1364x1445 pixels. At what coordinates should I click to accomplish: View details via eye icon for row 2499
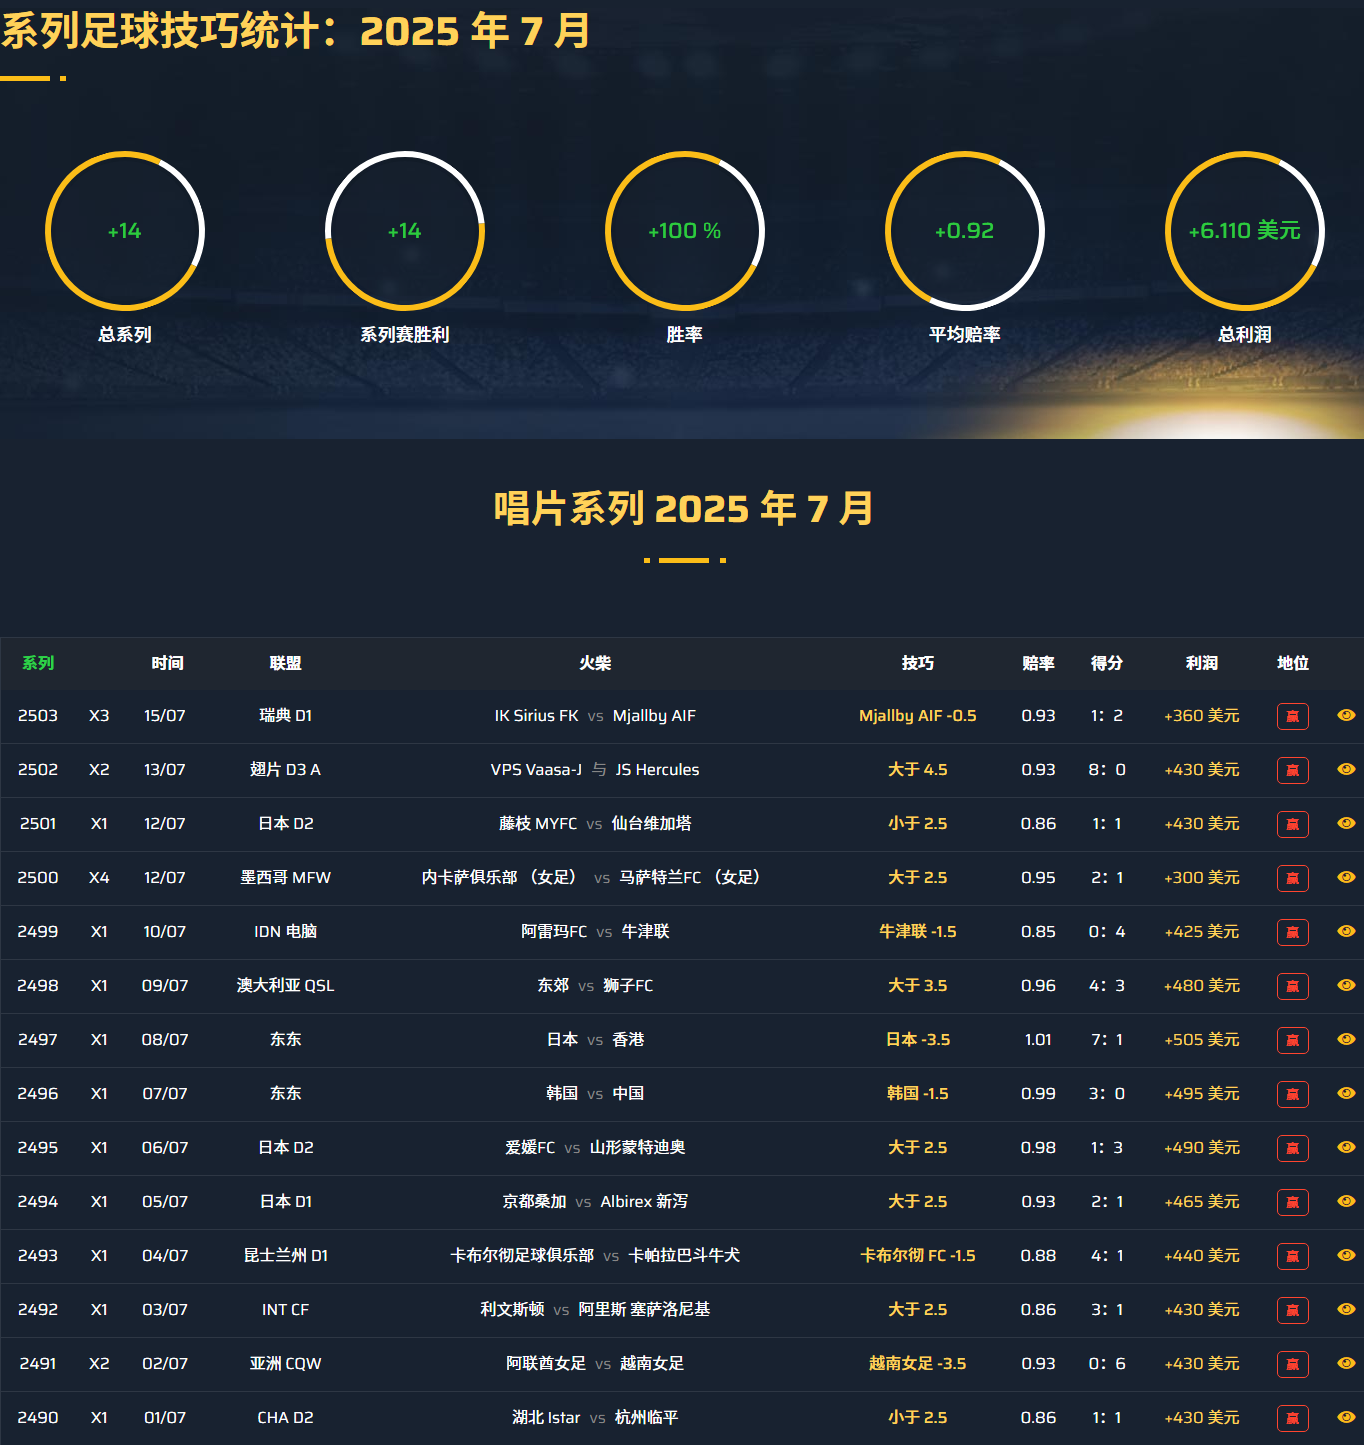[1346, 931]
